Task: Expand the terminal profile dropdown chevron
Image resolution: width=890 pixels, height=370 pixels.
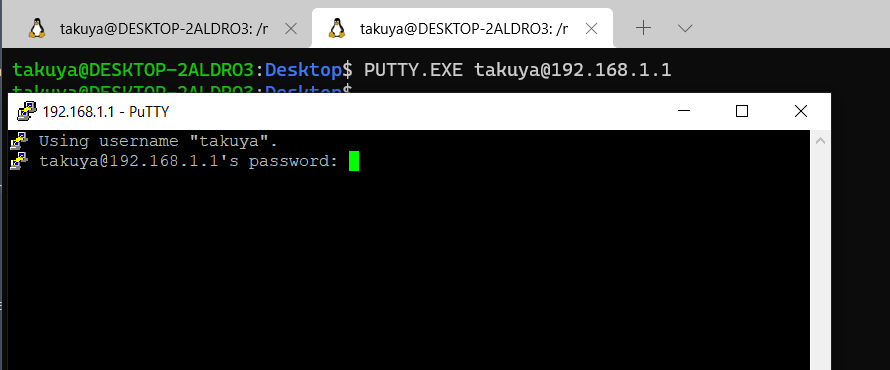Action: [685, 28]
